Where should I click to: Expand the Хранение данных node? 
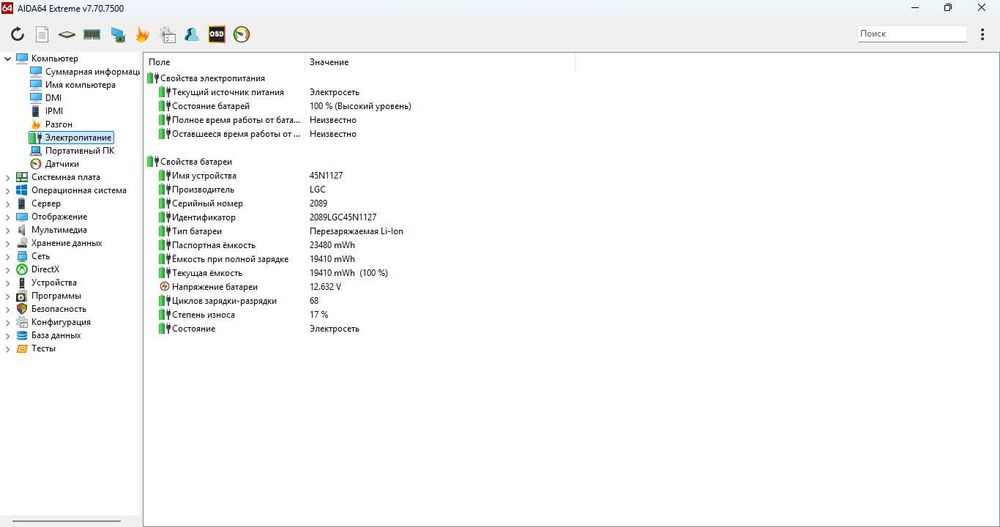(8, 243)
